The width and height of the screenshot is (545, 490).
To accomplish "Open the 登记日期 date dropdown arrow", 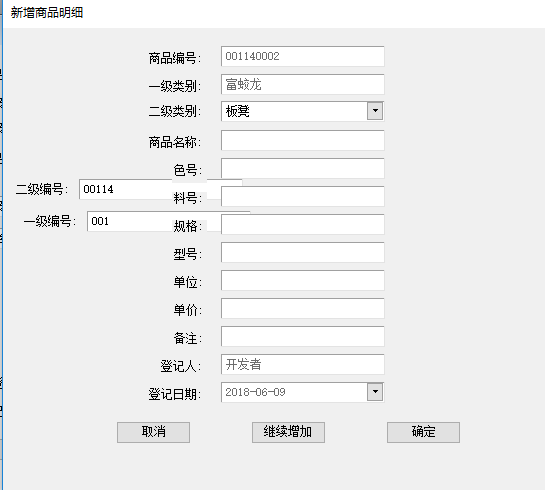I will click(375, 392).
